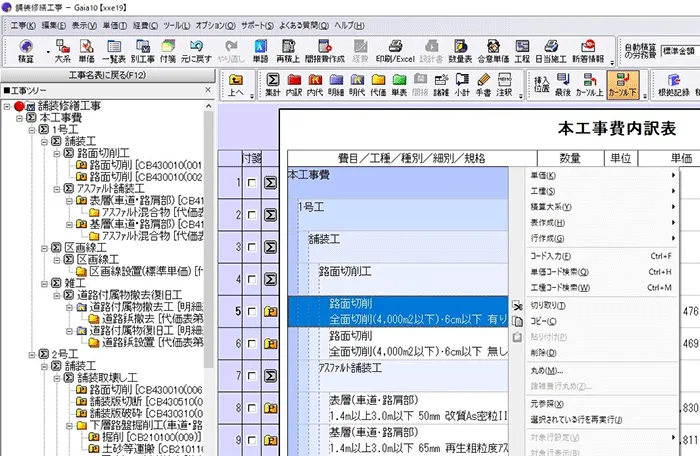Collapse the 2号工 tree node
The height and width of the screenshot is (456, 700).
tap(32, 355)
